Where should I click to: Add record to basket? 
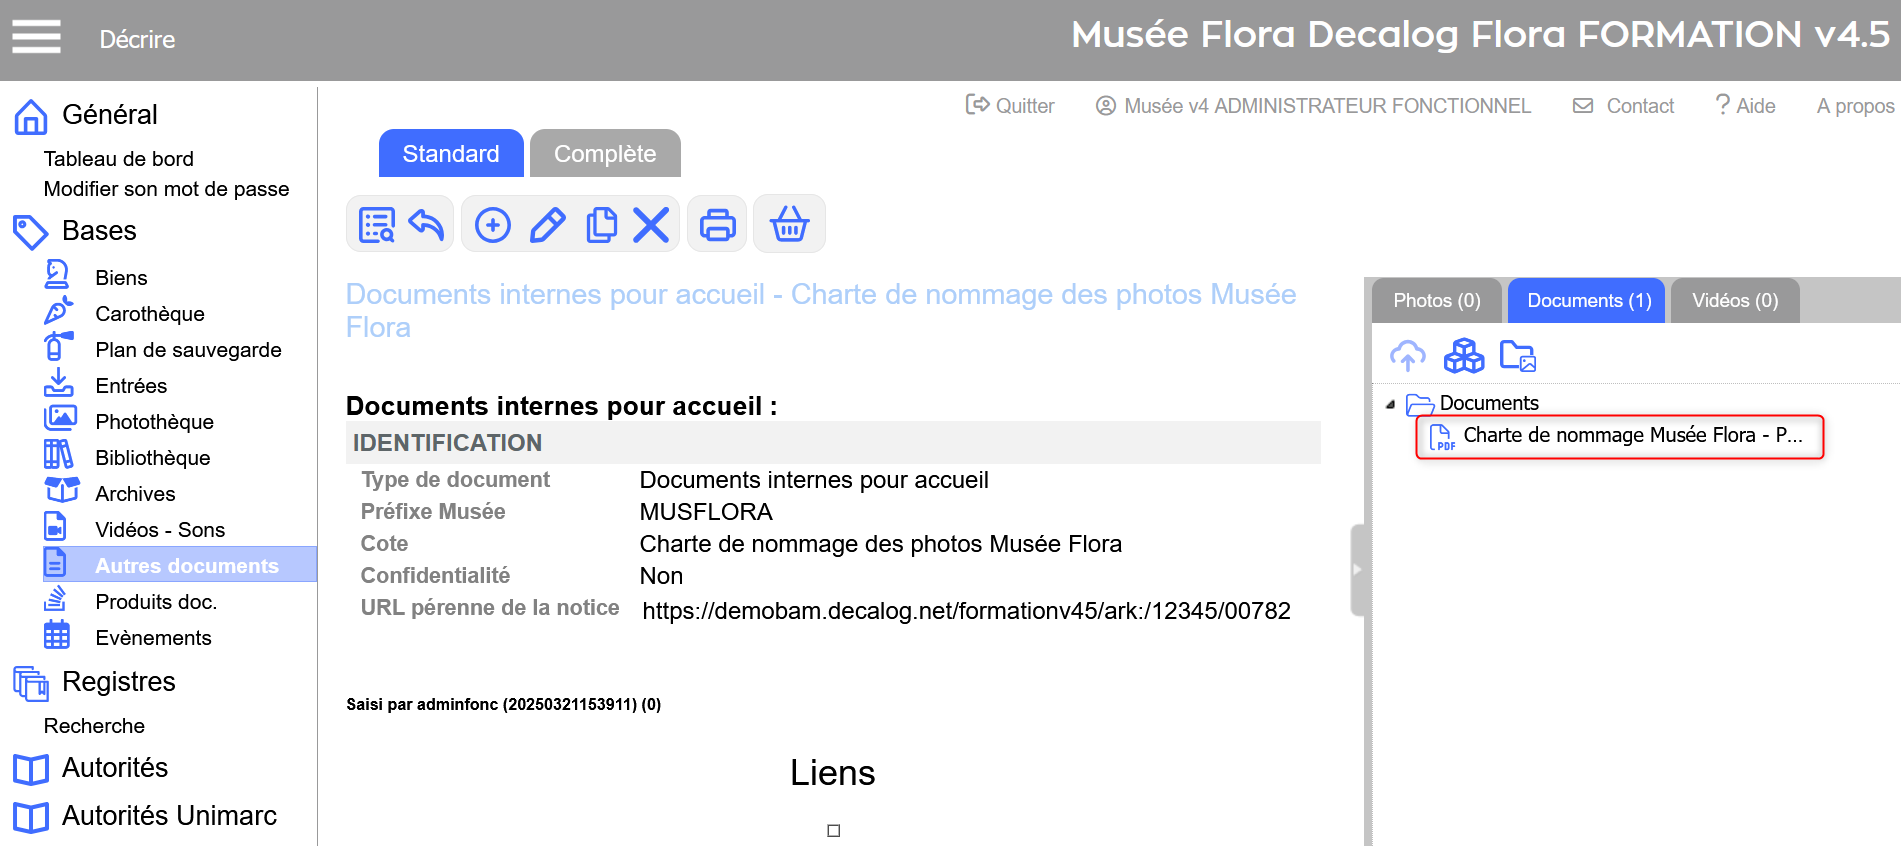point(789,225)
